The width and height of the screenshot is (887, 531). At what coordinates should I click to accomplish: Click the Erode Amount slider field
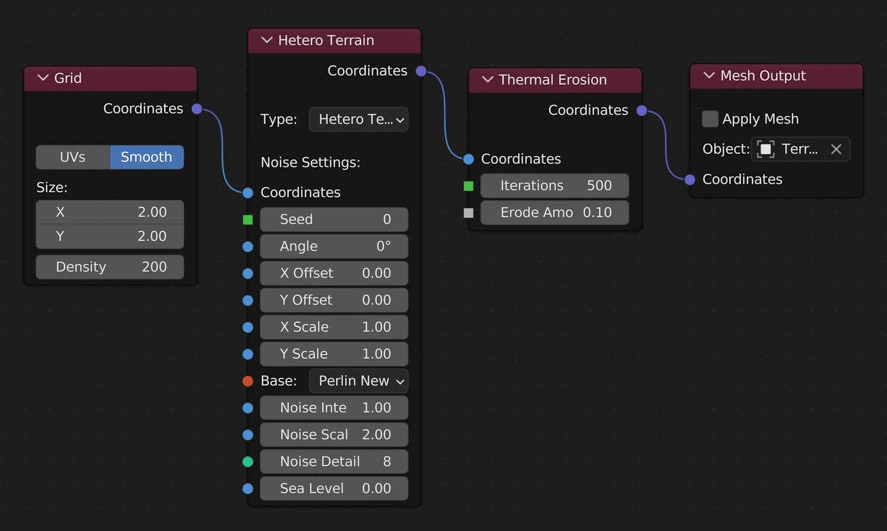click(x=554, y=213)
